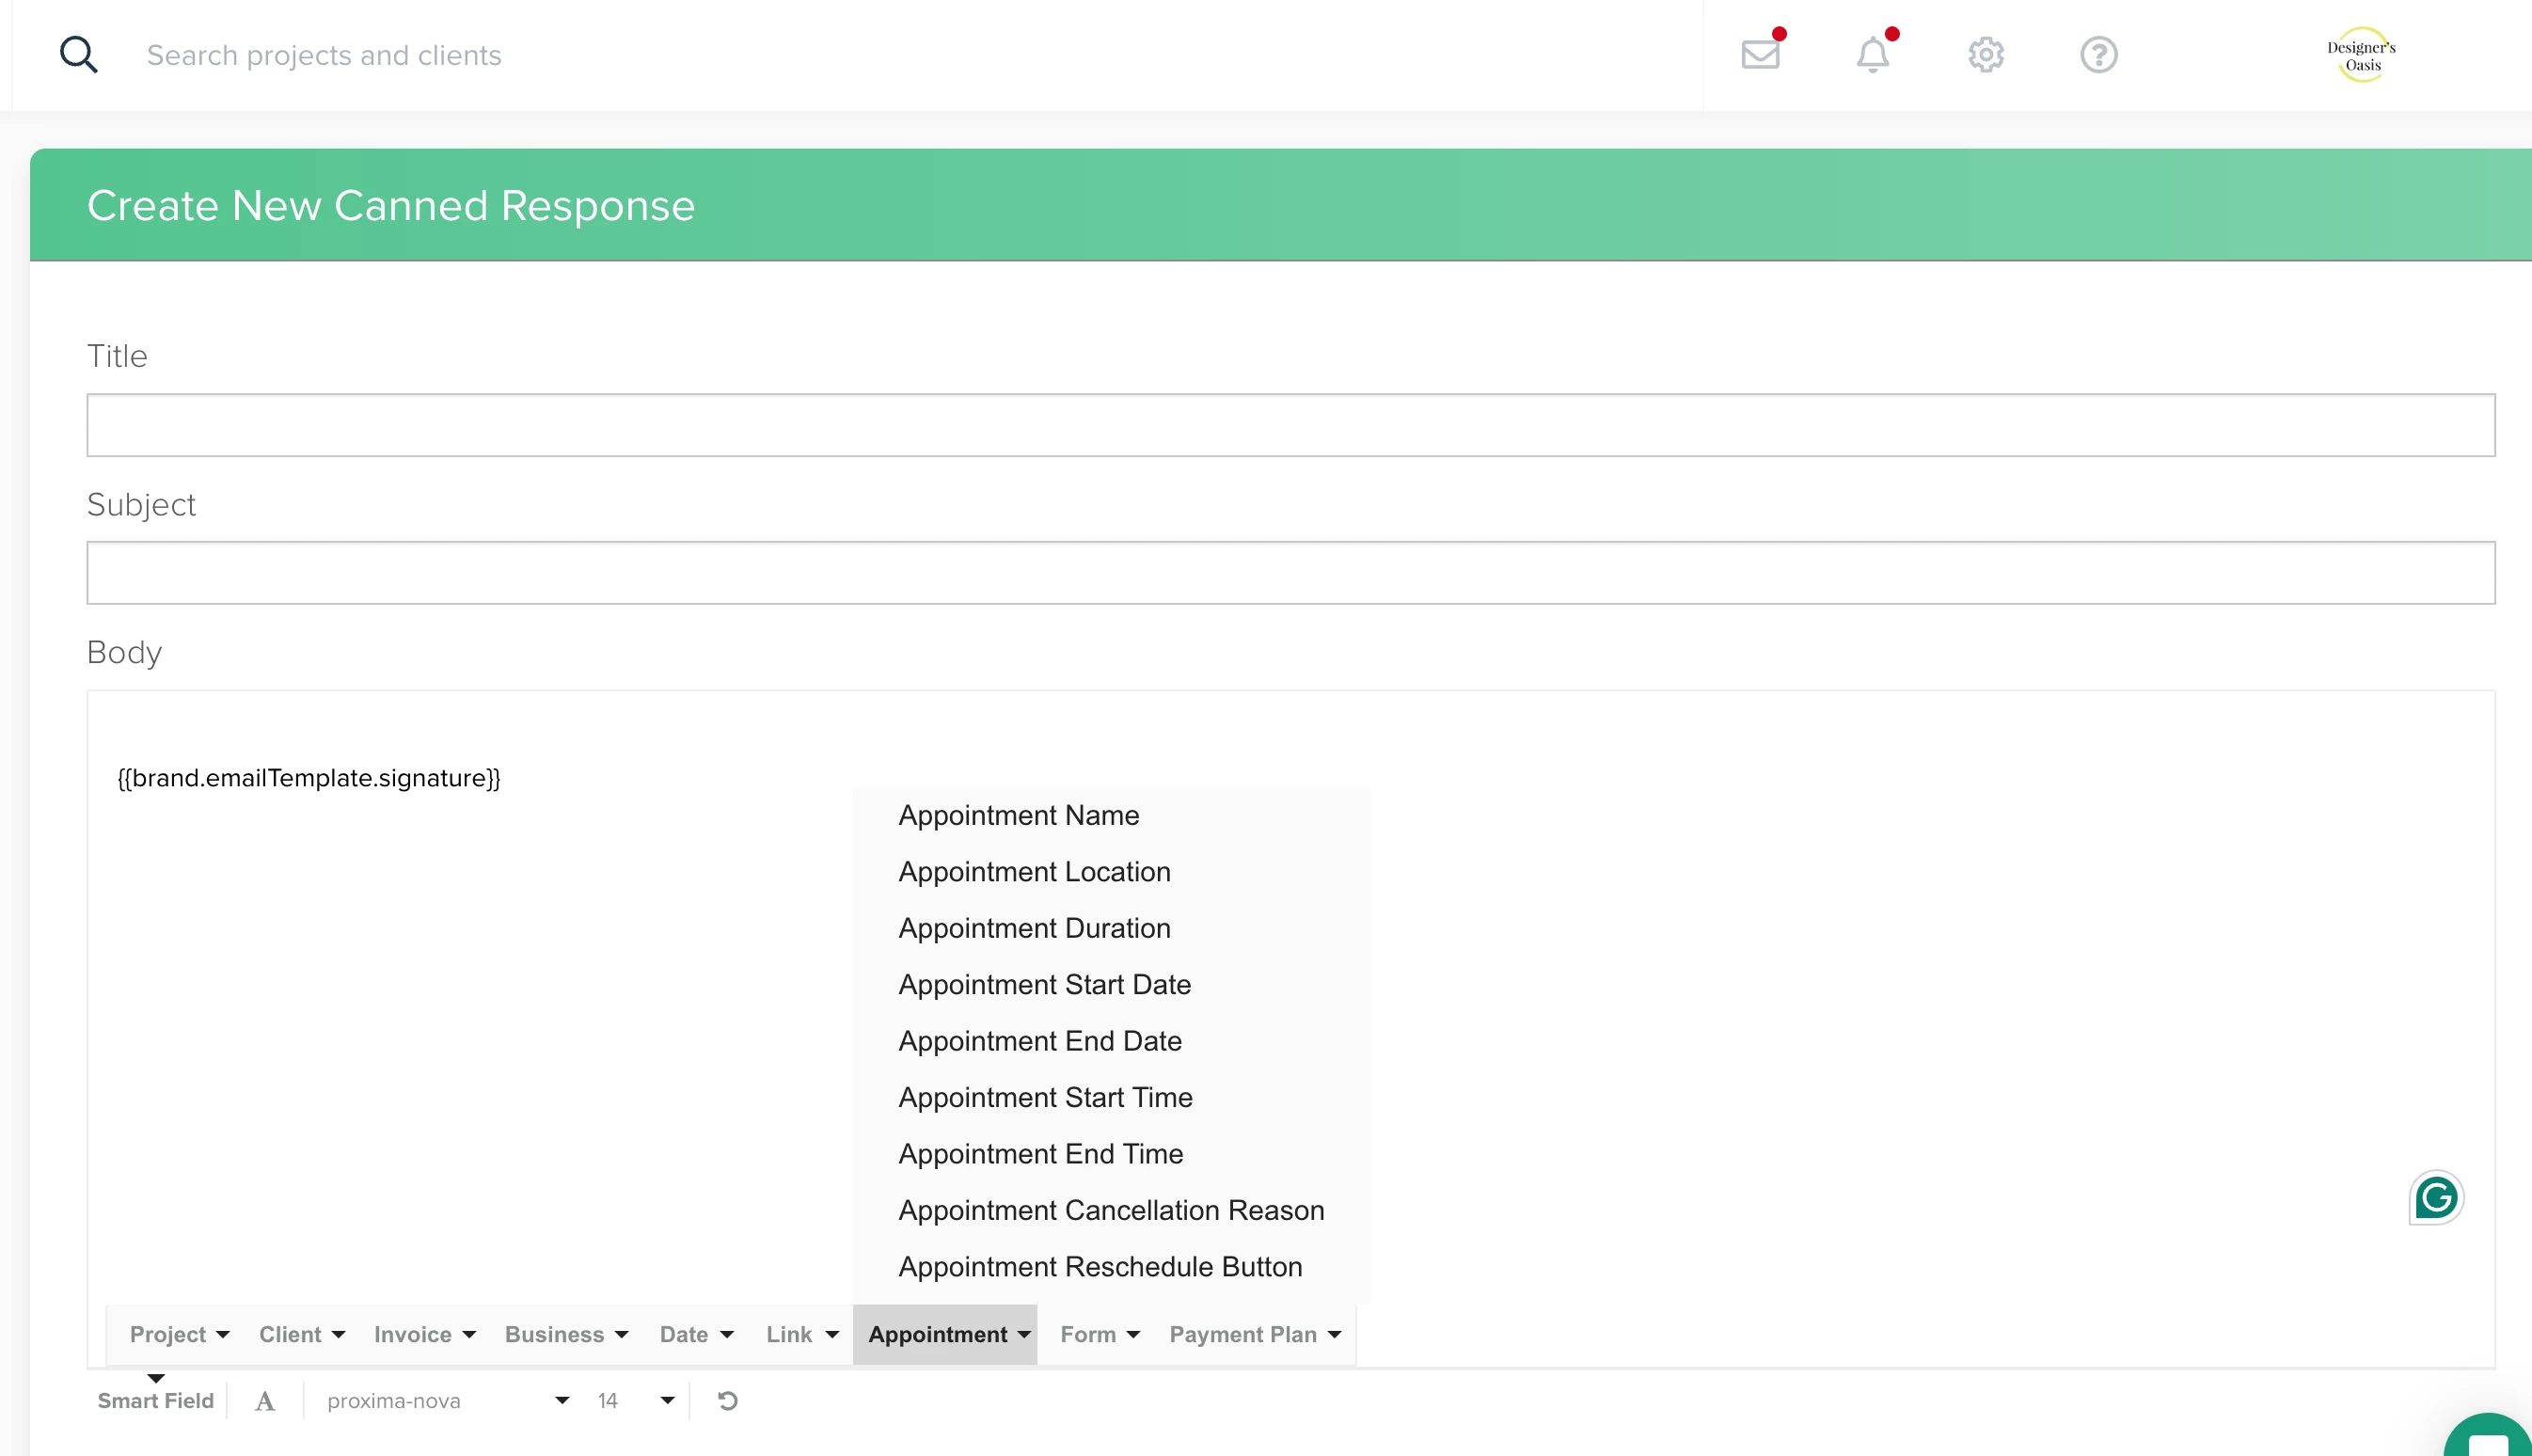Click the Smart Field button

point(155,1400)
